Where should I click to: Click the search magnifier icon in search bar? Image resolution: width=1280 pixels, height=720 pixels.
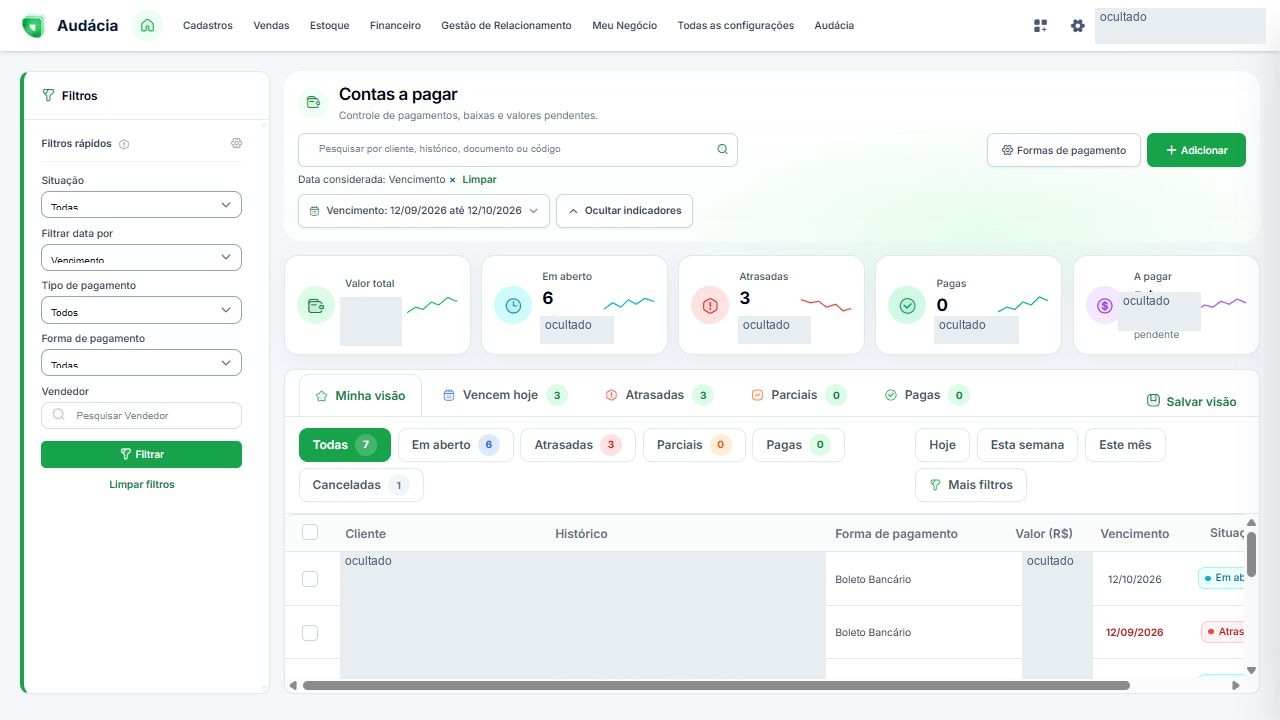tap(722, 149)
